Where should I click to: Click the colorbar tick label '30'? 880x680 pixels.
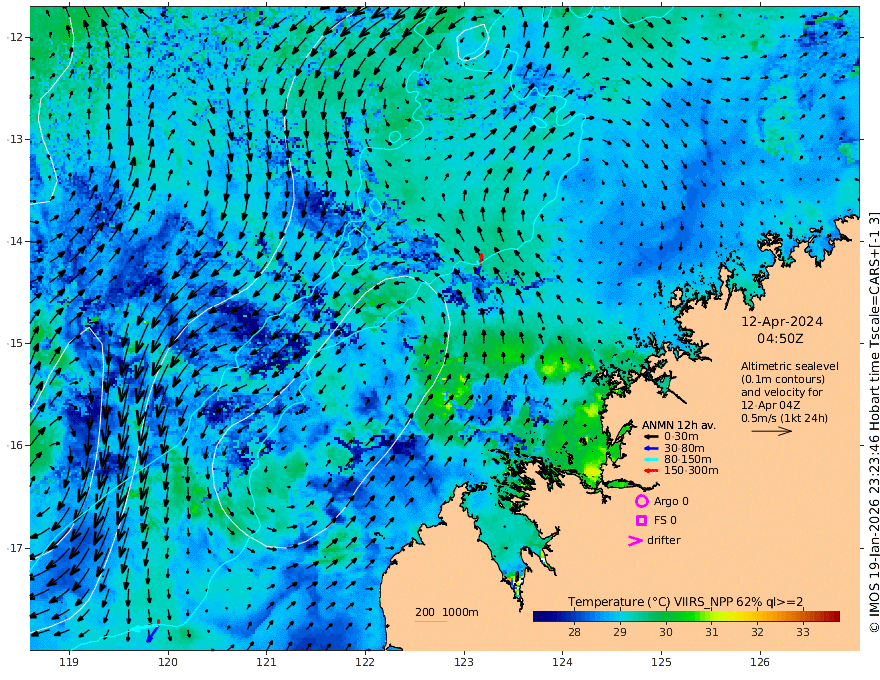tap(666, 632)
